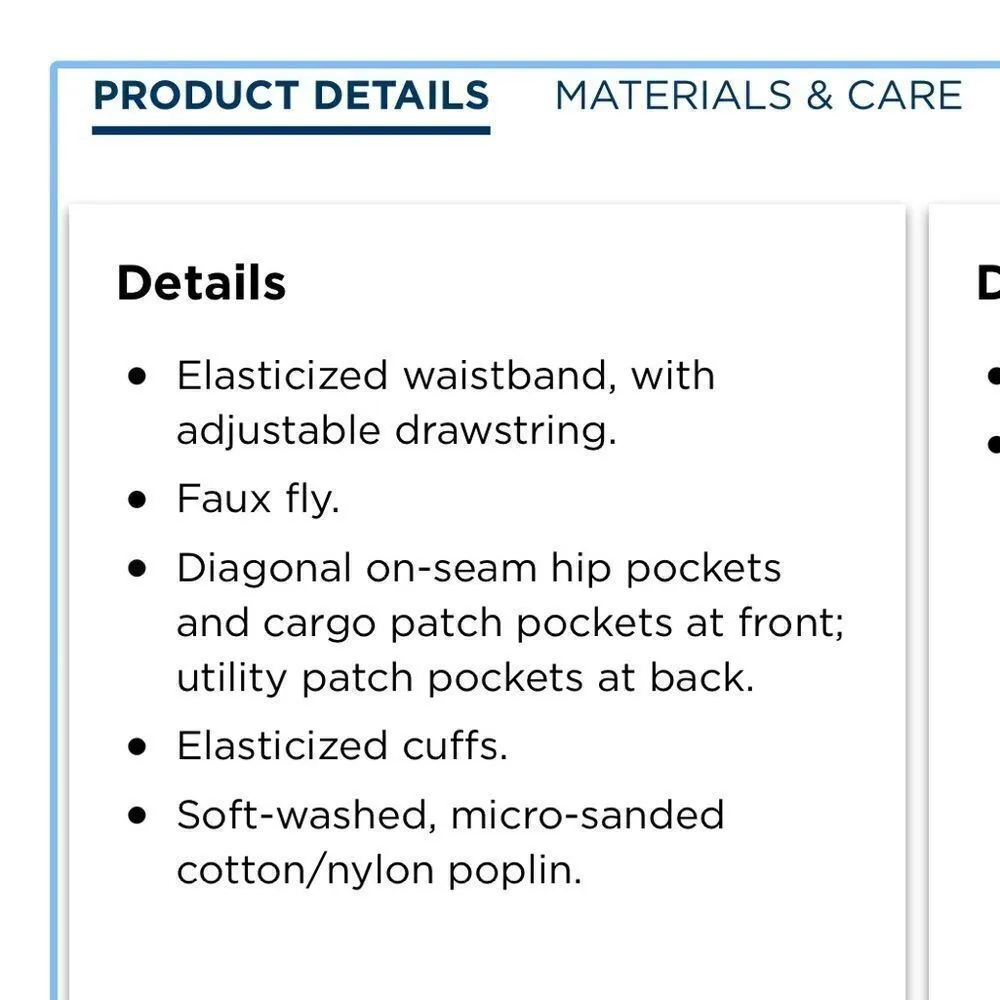Click the cargo patch pockets text line
Image resolution: width=1000 pixels, height=1000 pixels.
click(x=511, y=623)
